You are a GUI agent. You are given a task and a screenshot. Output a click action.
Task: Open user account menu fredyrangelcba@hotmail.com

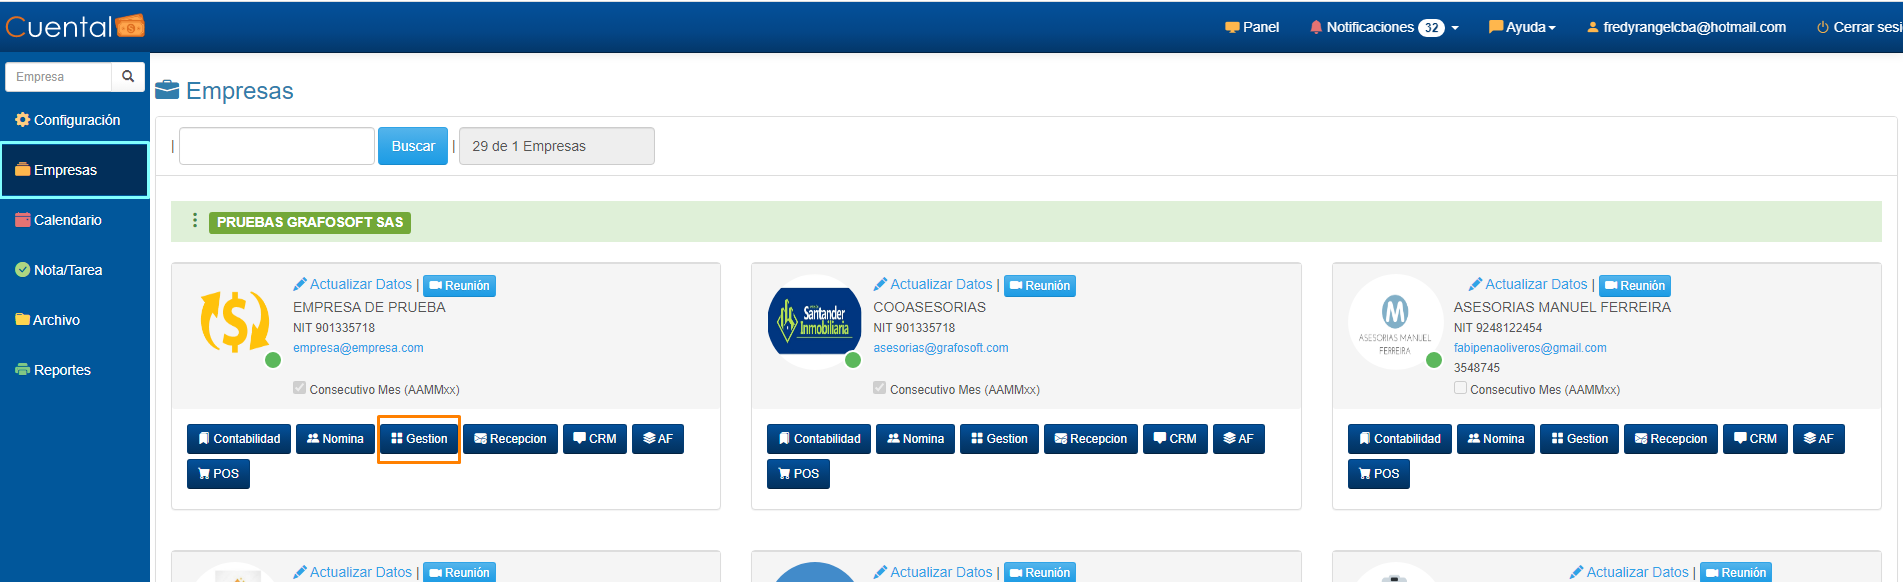click(x=1686, y=28)
